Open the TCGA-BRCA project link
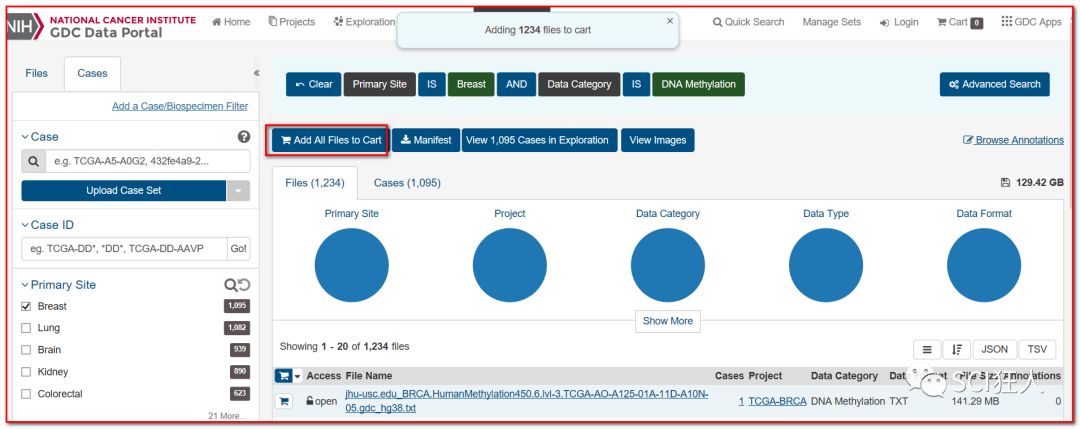1080x429 pixels. [x=777, y=401]
